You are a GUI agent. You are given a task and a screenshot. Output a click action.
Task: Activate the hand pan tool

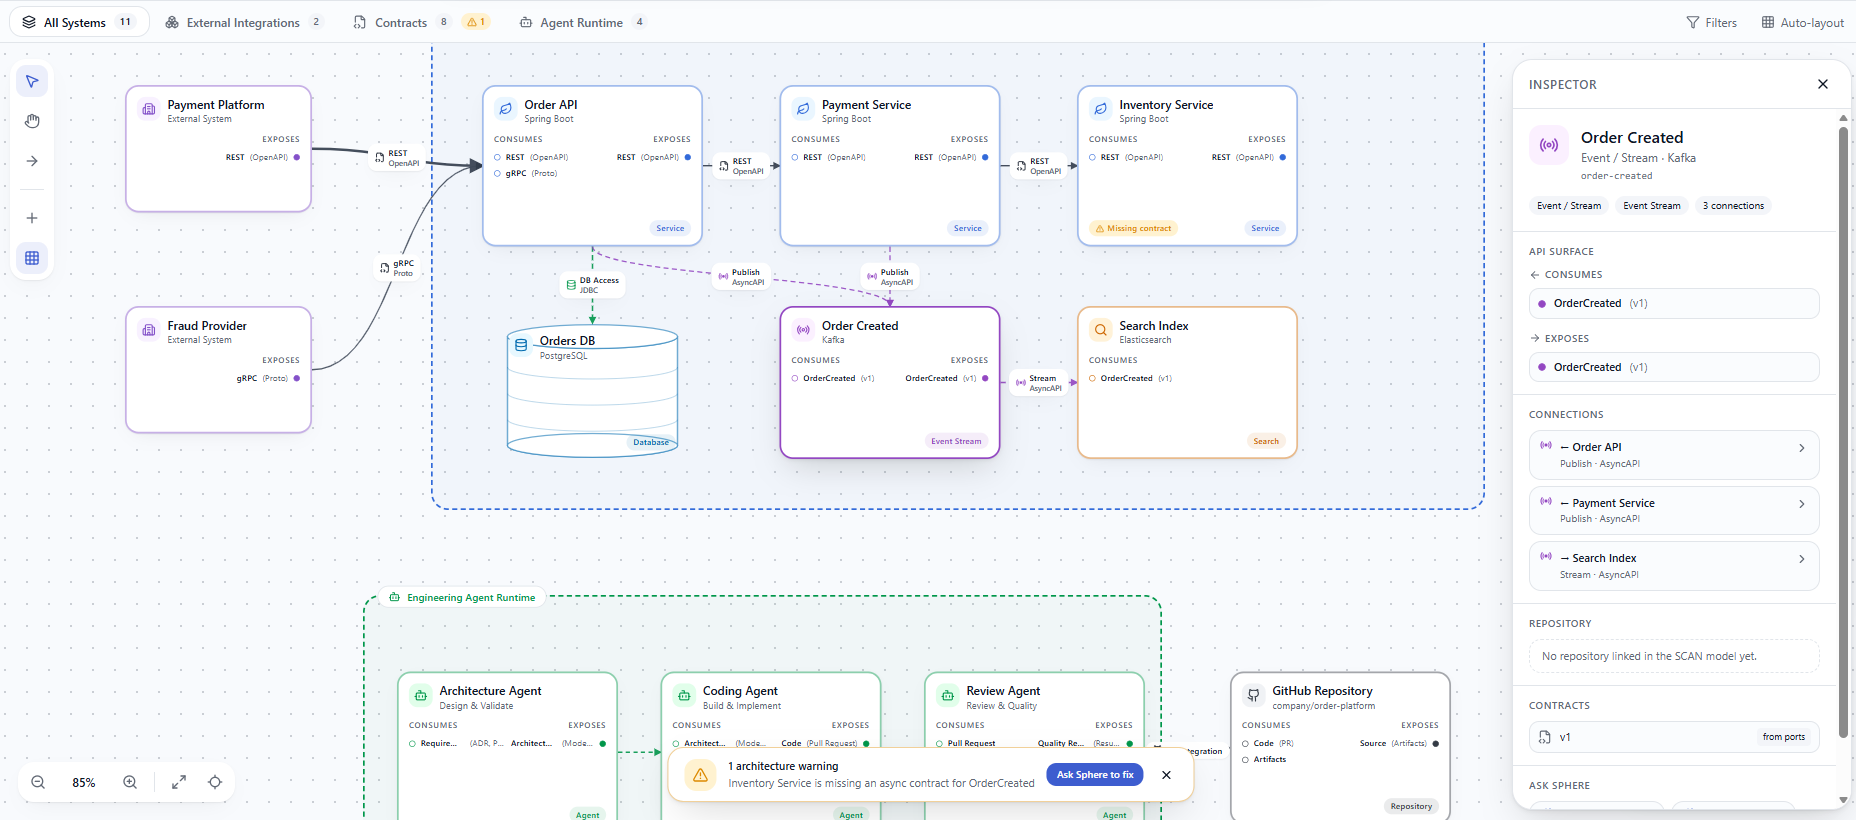coord(32,121)
